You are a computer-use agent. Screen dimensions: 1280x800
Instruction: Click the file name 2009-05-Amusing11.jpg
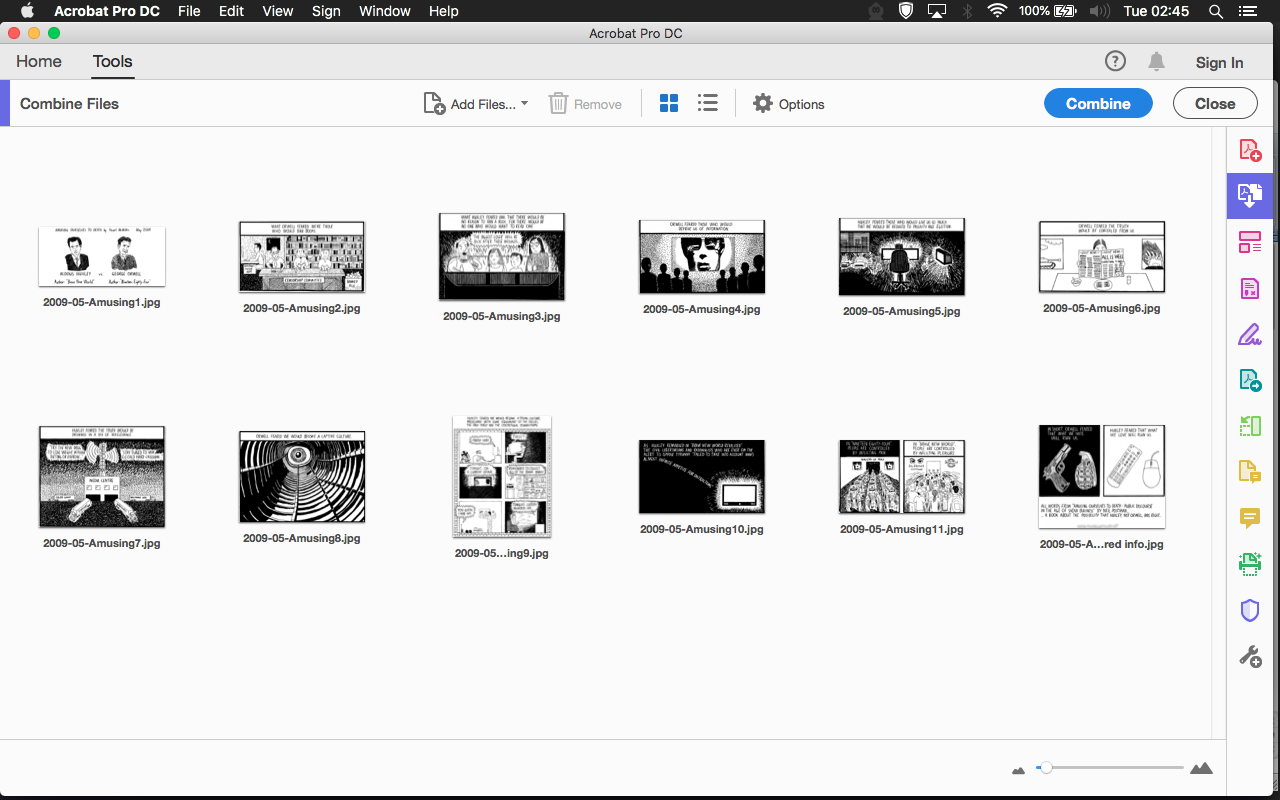901,529
